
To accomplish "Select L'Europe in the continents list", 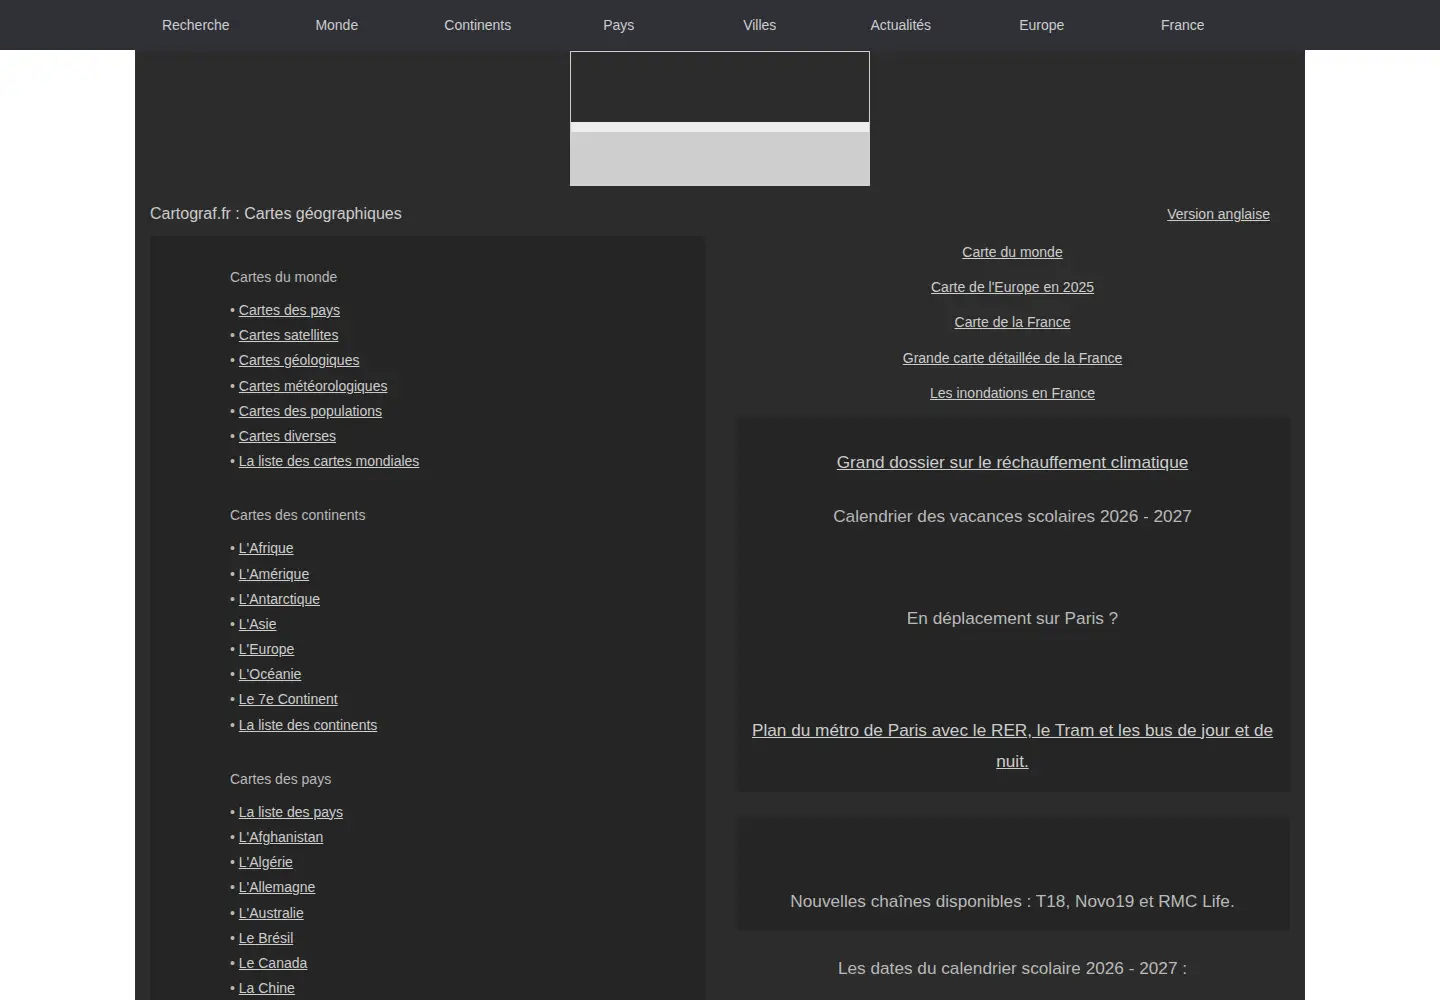I will [x=266, y=649].
